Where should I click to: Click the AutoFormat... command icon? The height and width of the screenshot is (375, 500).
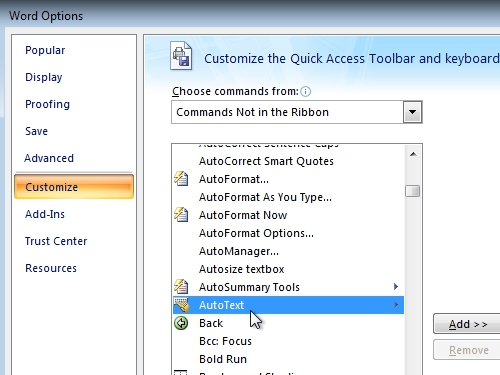(181, 179)
